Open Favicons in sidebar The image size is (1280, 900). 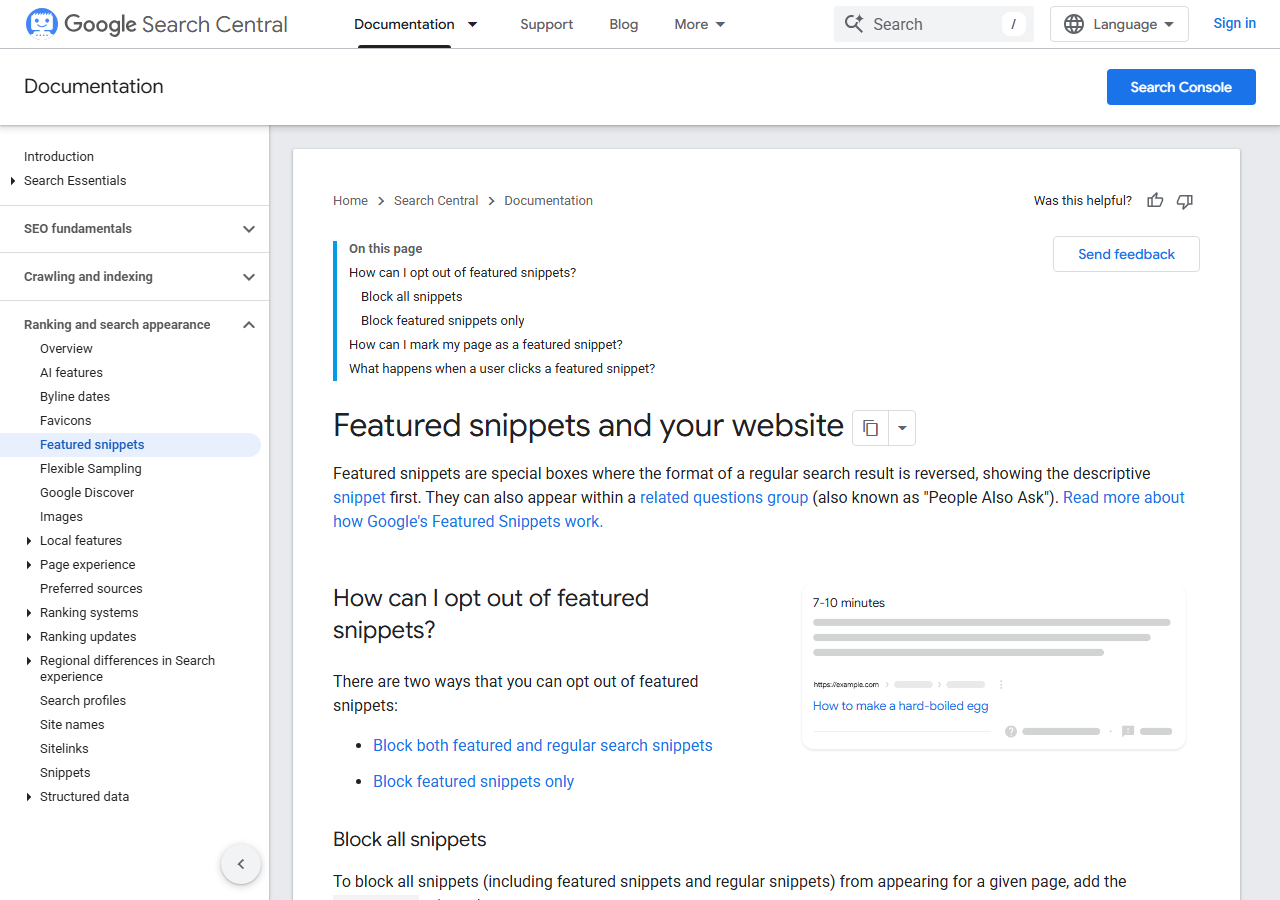65,421
